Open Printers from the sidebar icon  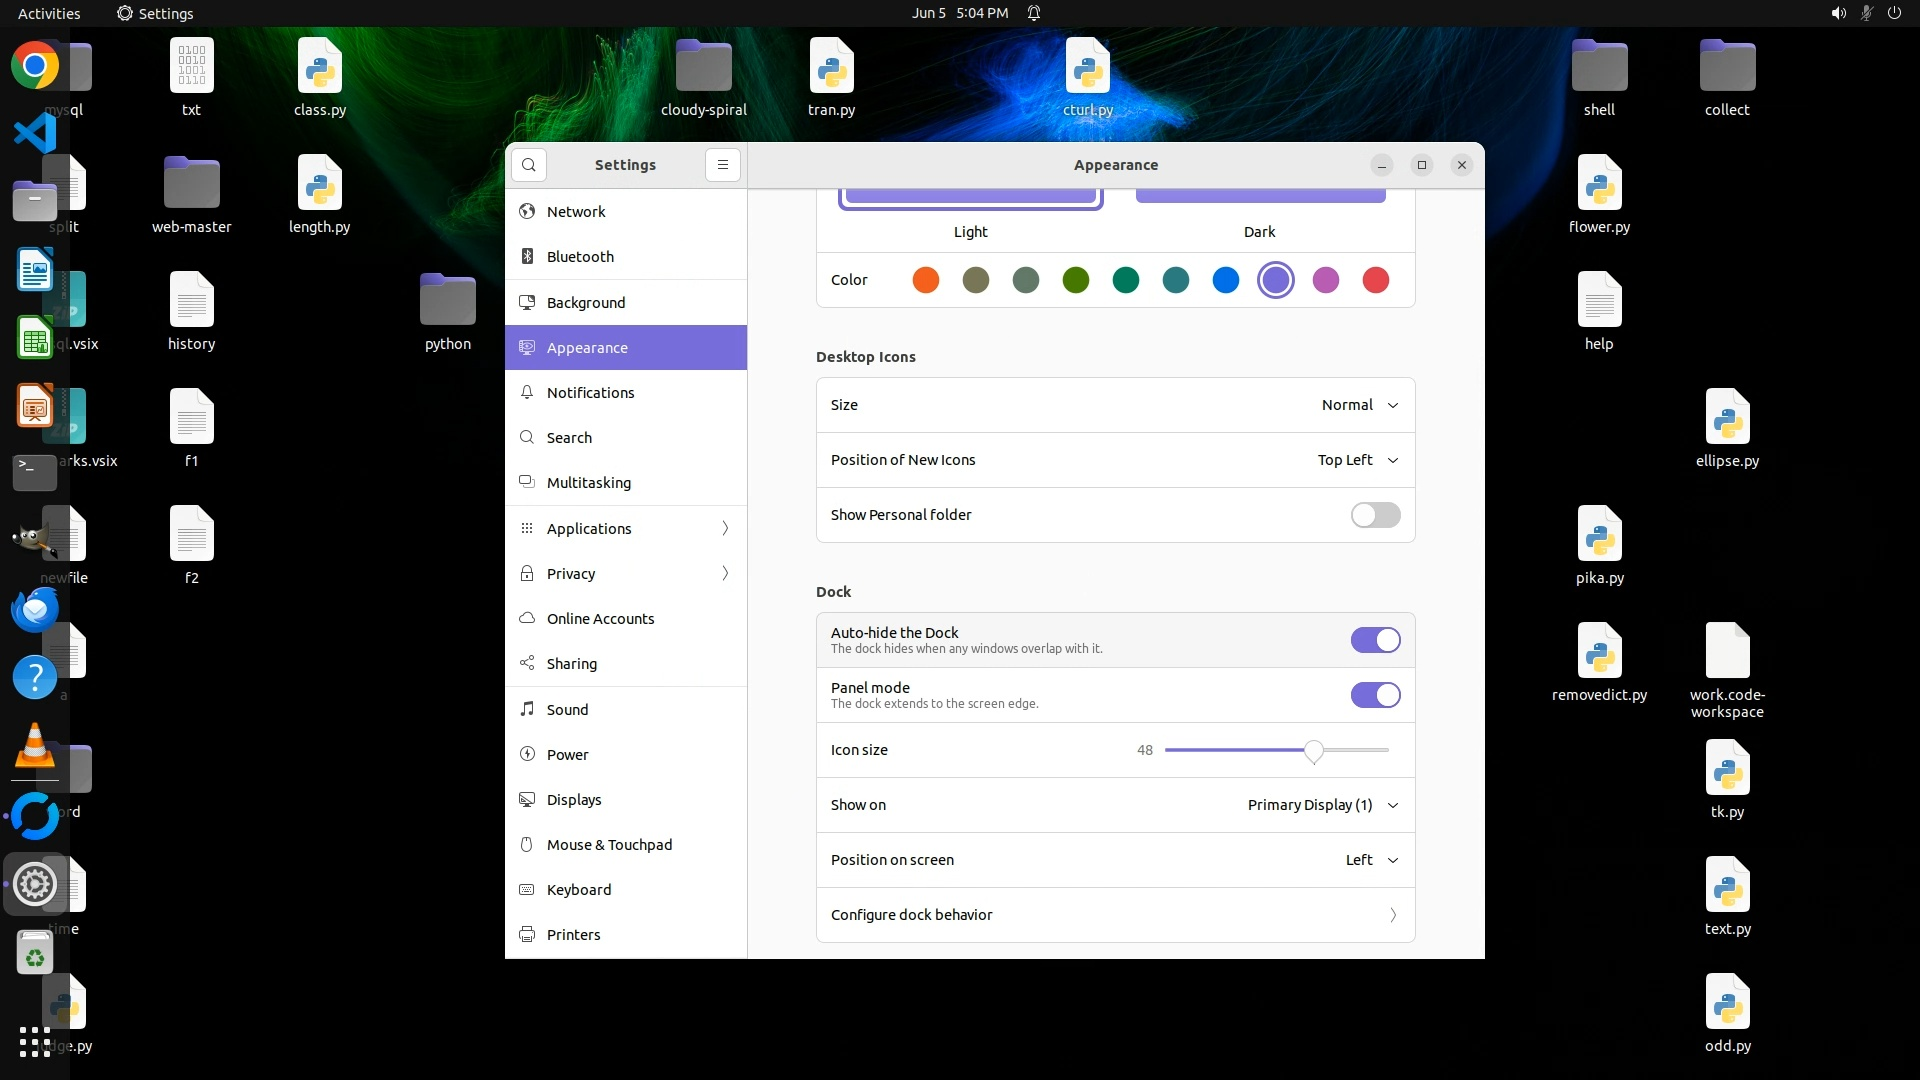527,935
